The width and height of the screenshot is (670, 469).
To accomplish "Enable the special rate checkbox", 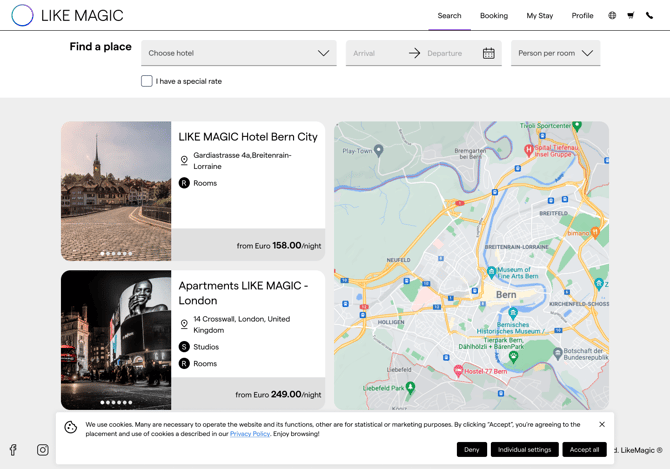I will (x=147, y=81).
